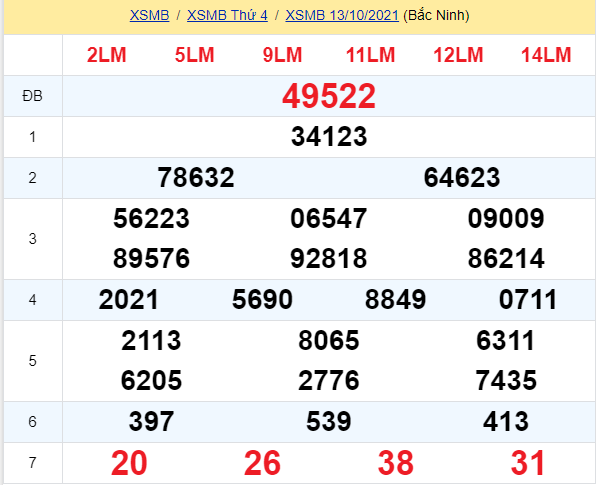Click fifth prize number 8065
Screen dimensions: 596x485
click(329, 340)
